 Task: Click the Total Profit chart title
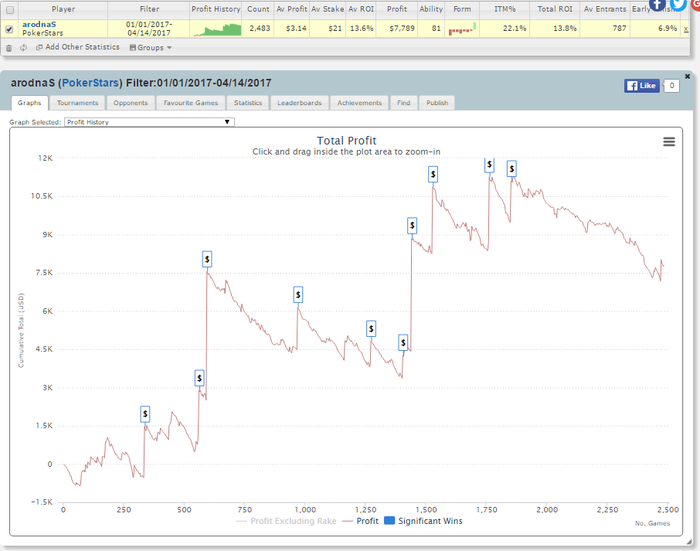click(346, 141)
